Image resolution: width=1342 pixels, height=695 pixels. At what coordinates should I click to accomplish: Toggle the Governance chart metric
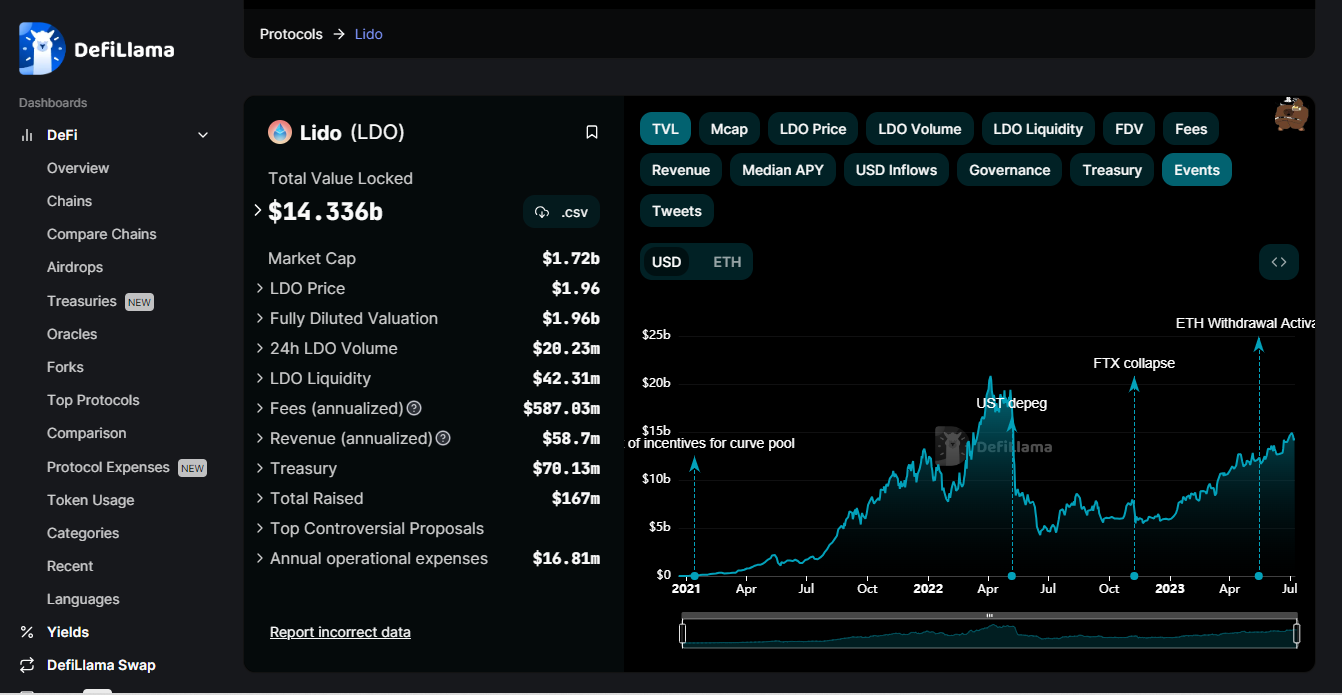(1010, 170)
